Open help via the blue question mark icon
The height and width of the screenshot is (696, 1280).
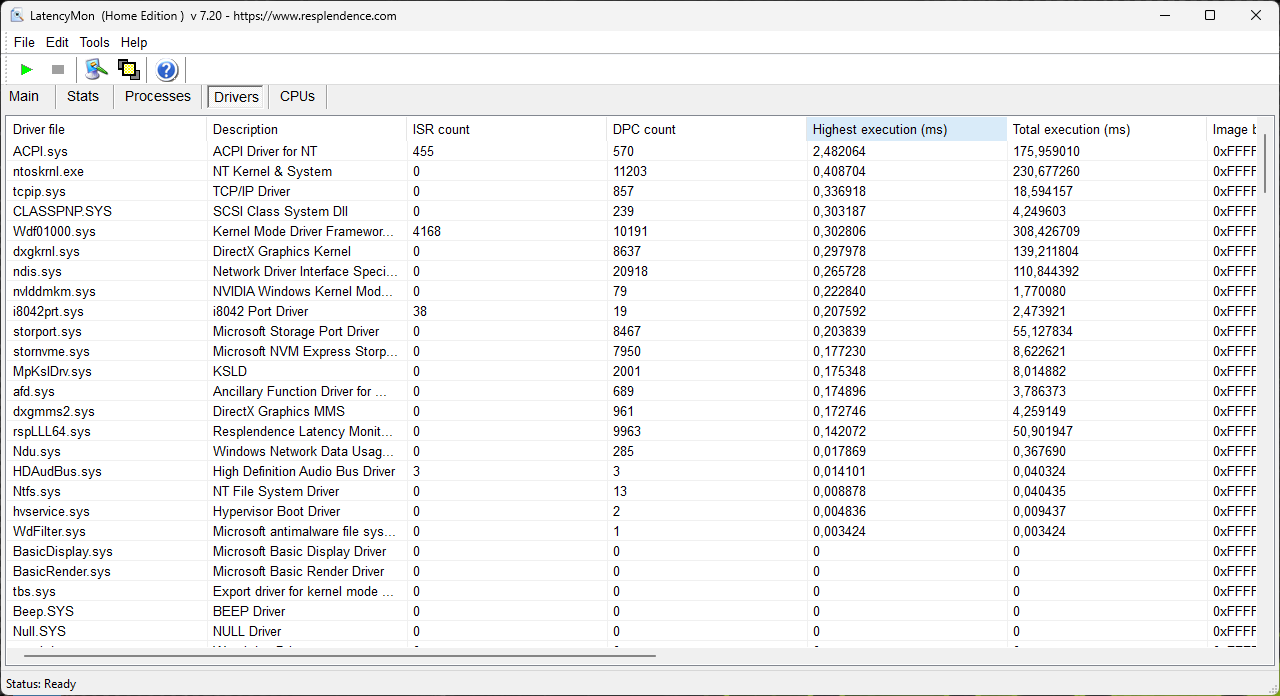coord(167,70)
